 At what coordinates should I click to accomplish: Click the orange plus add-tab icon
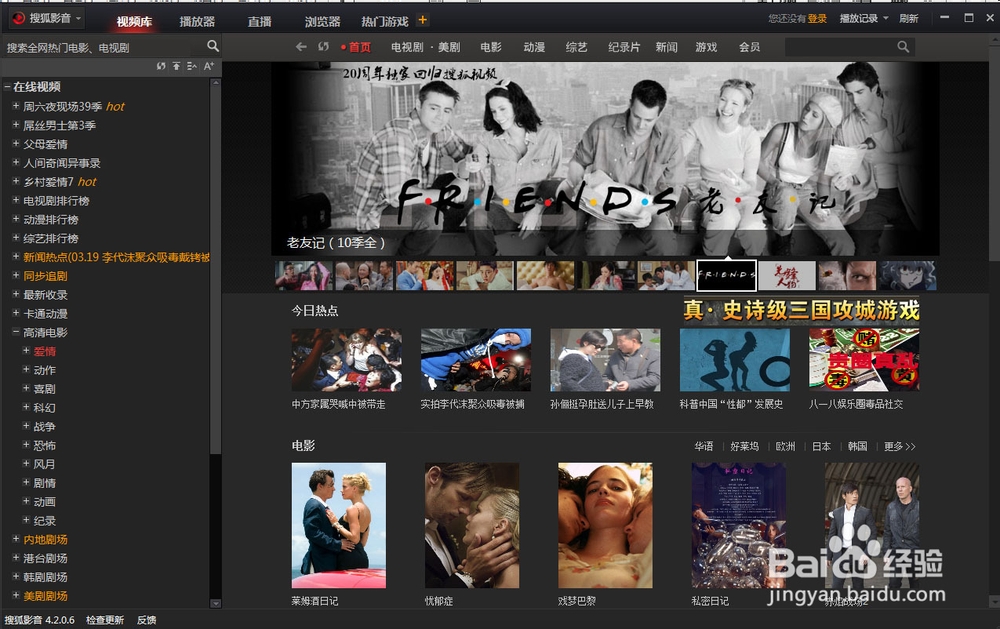click(422, 20)
